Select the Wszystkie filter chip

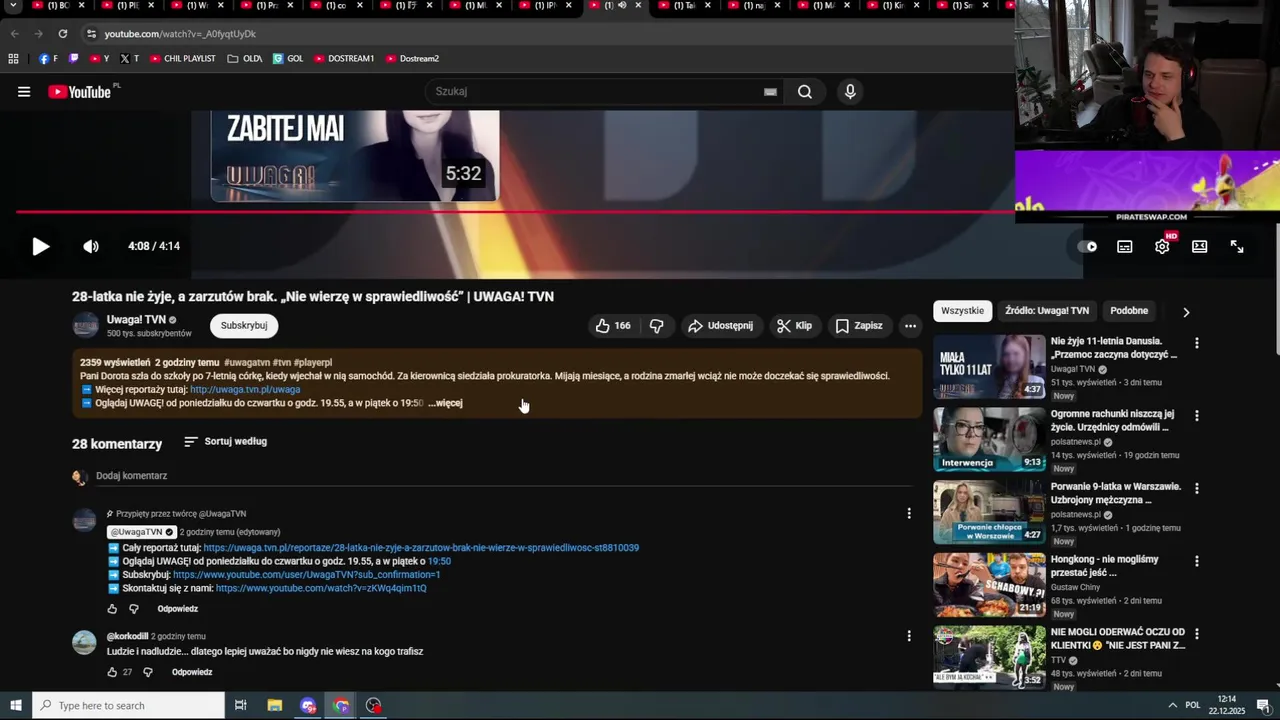tap(963, 311)
